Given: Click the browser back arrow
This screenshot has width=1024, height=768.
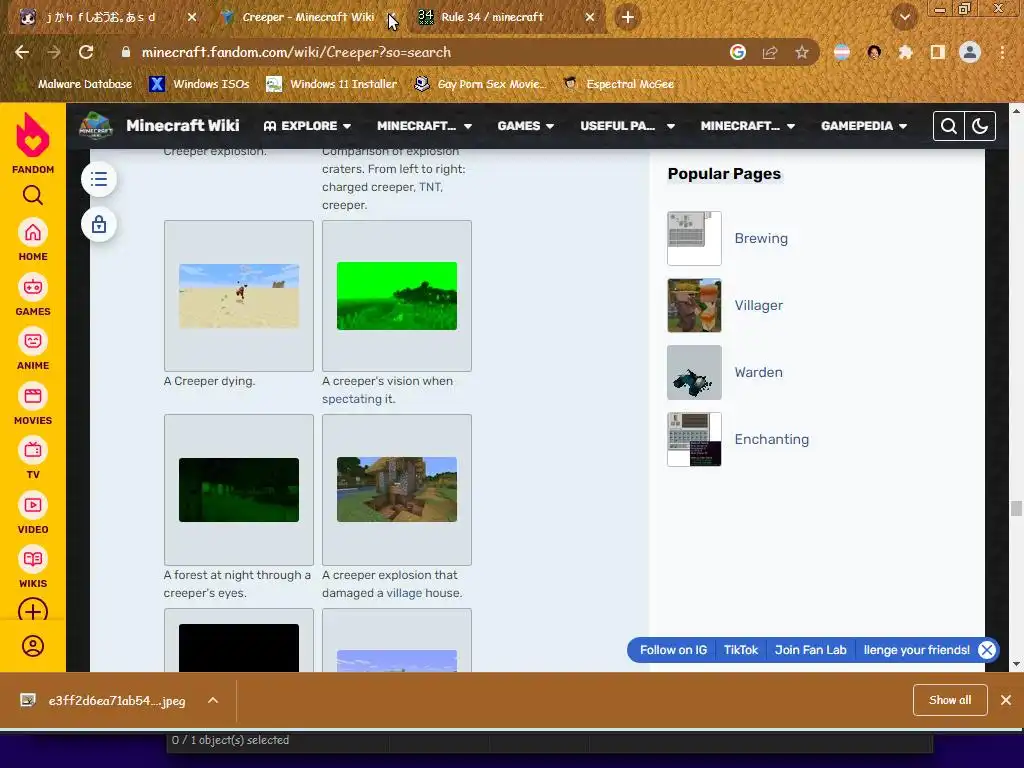Looking at the screenshot, I should pos(22,52).
